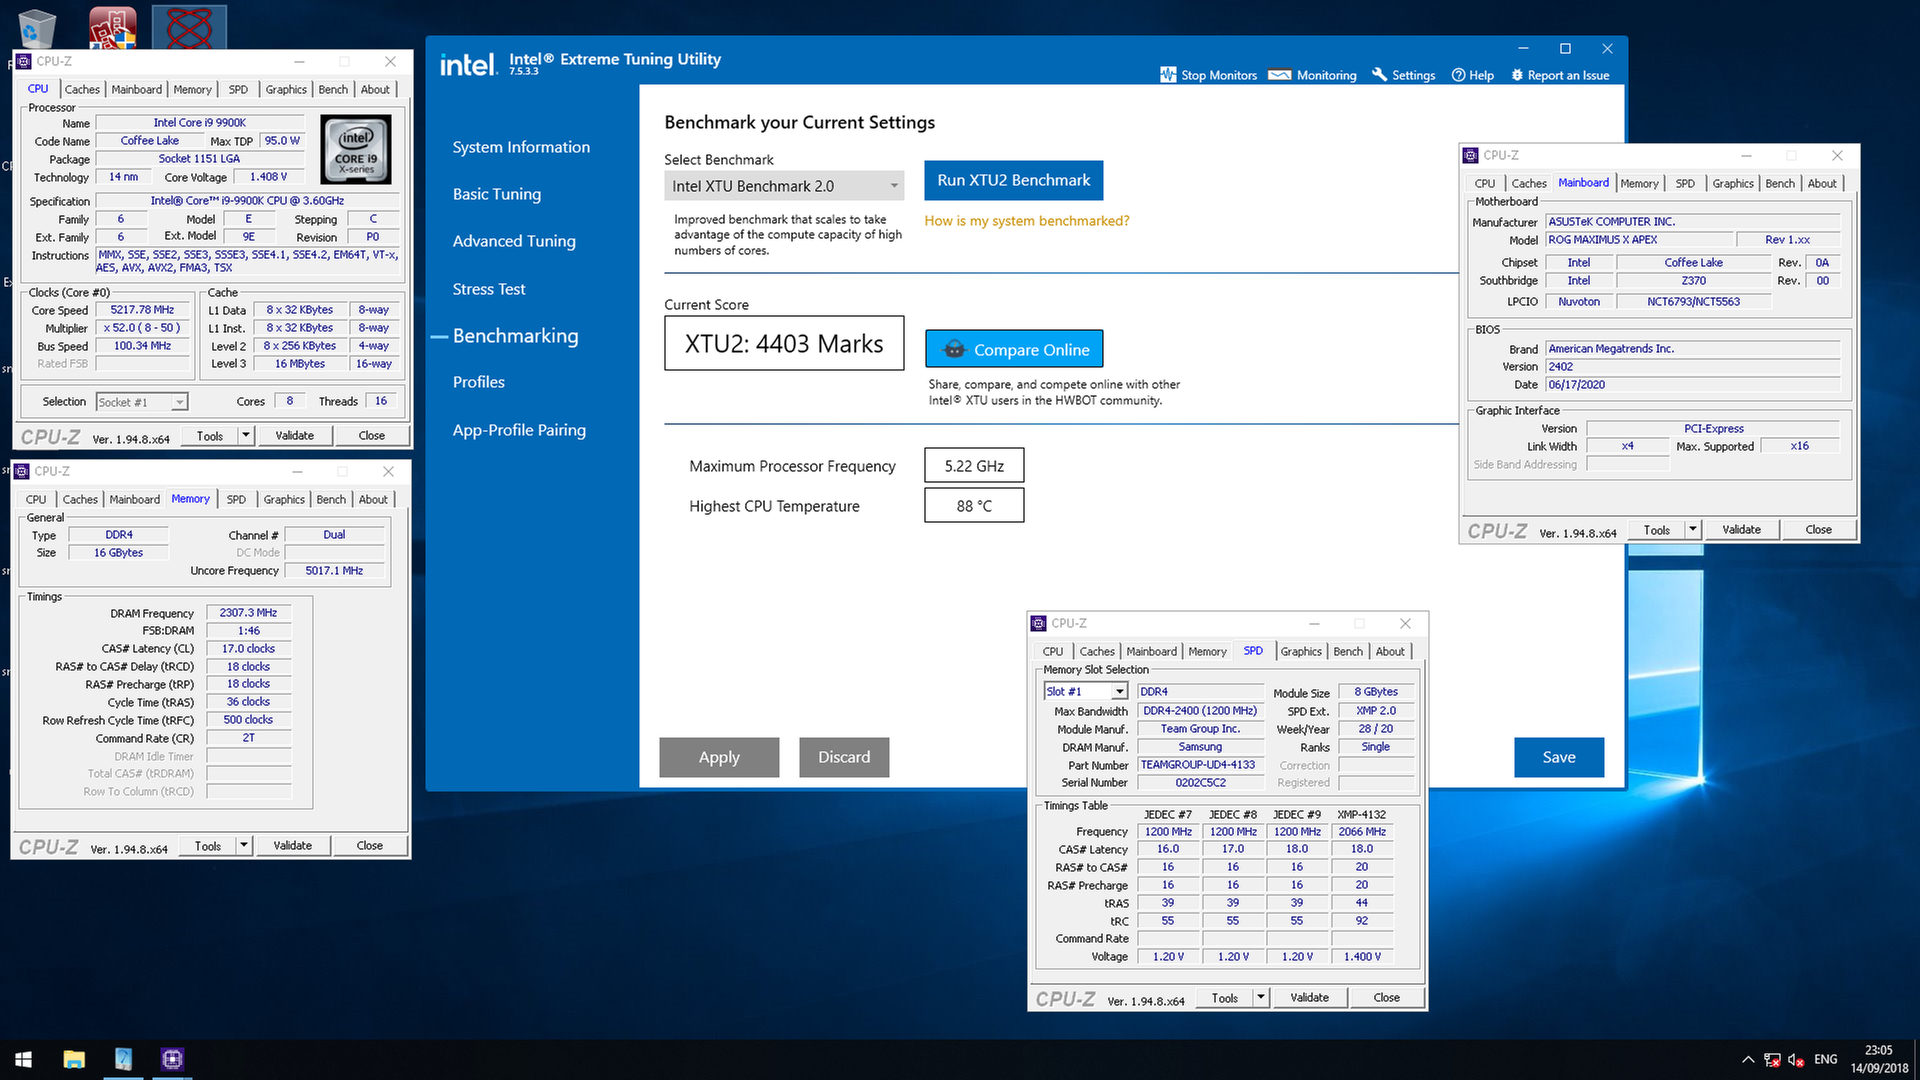This screenshot has height=1080, width=1920.
Task: Open Stress Test section
Action: 488,289
